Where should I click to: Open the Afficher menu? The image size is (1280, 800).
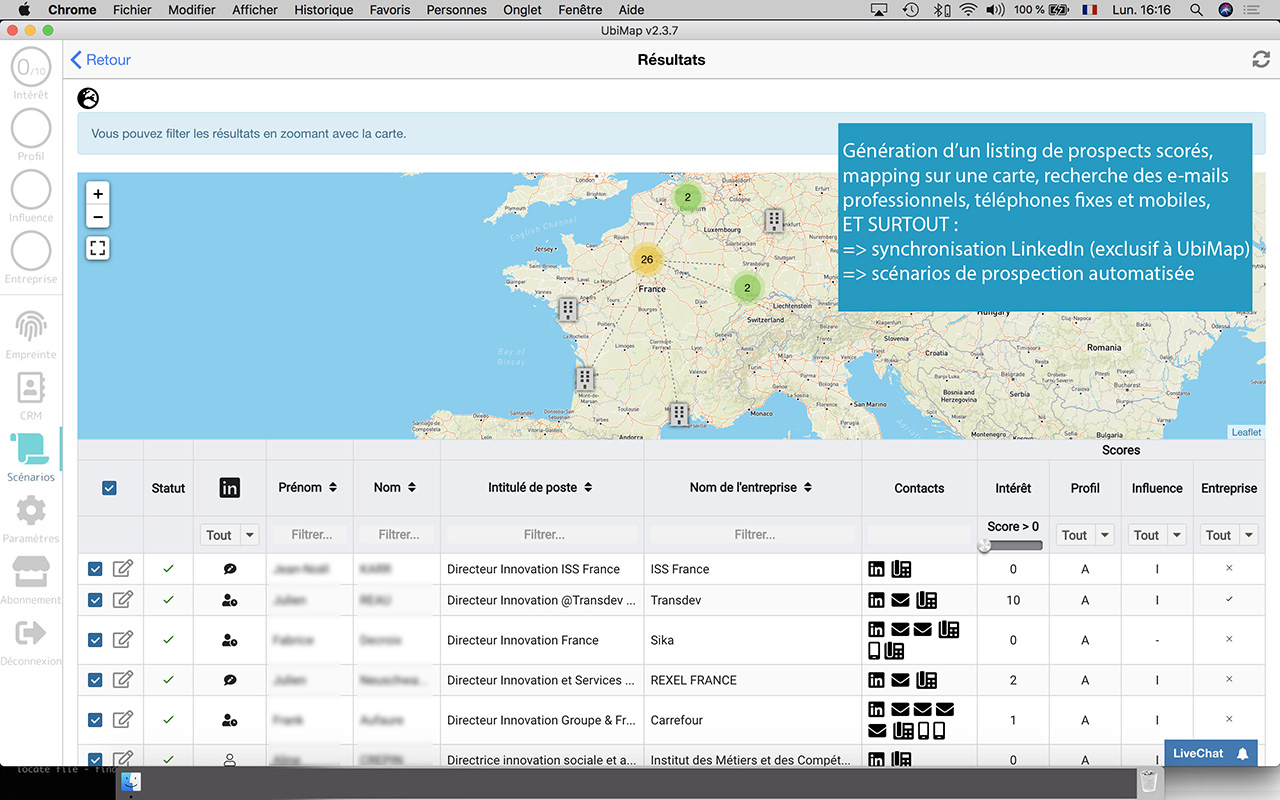pyautogui.click(x=255, y=10)
